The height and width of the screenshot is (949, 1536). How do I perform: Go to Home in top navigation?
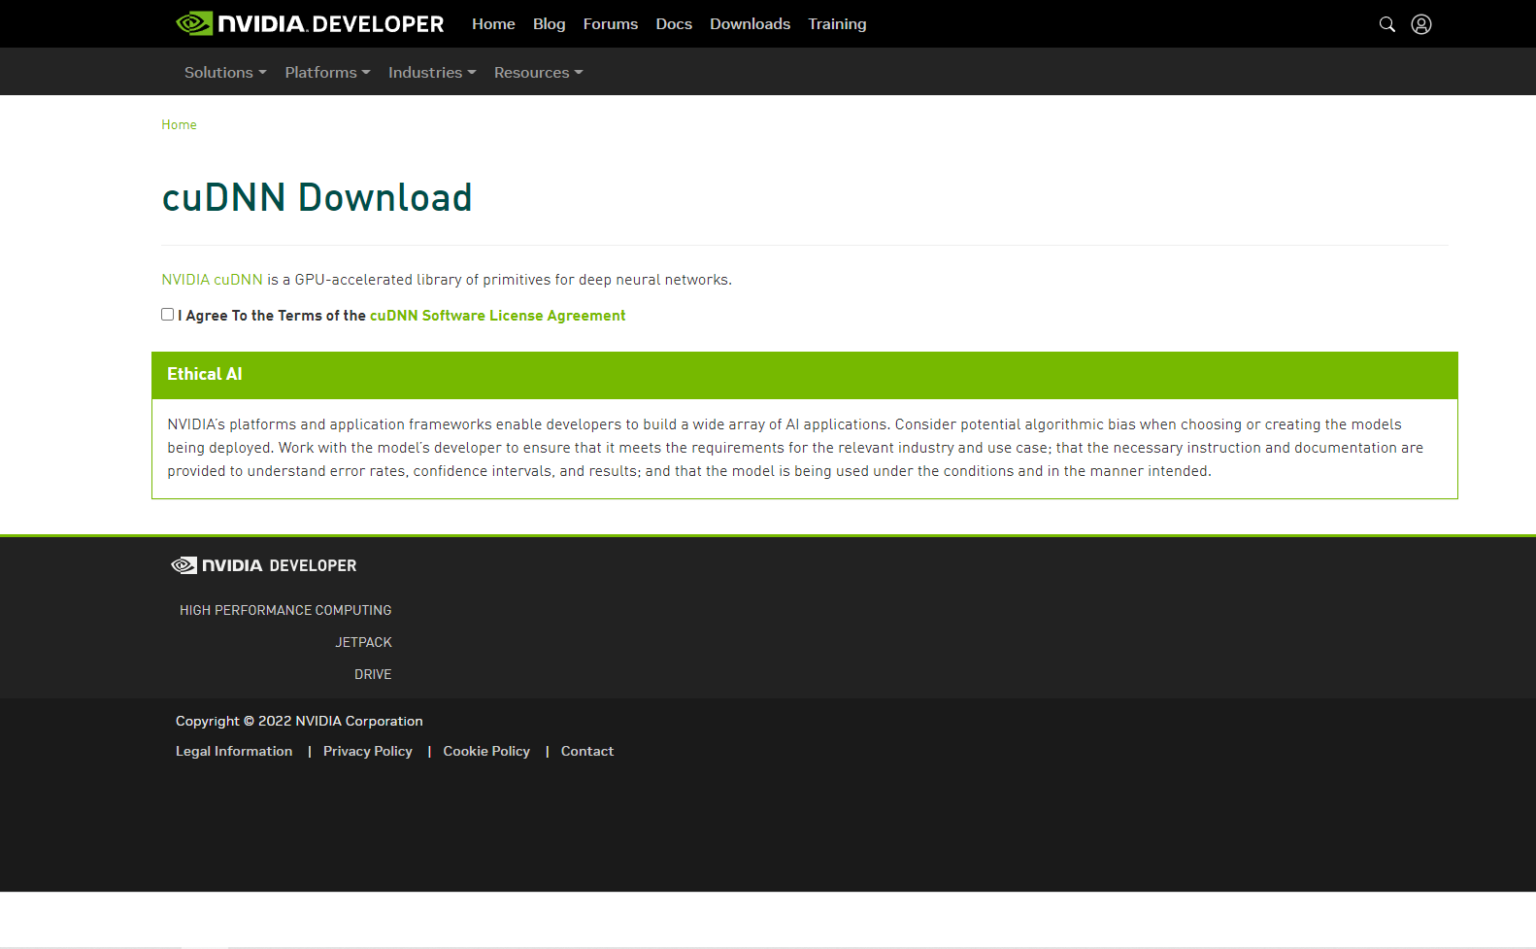pos(493,24)
